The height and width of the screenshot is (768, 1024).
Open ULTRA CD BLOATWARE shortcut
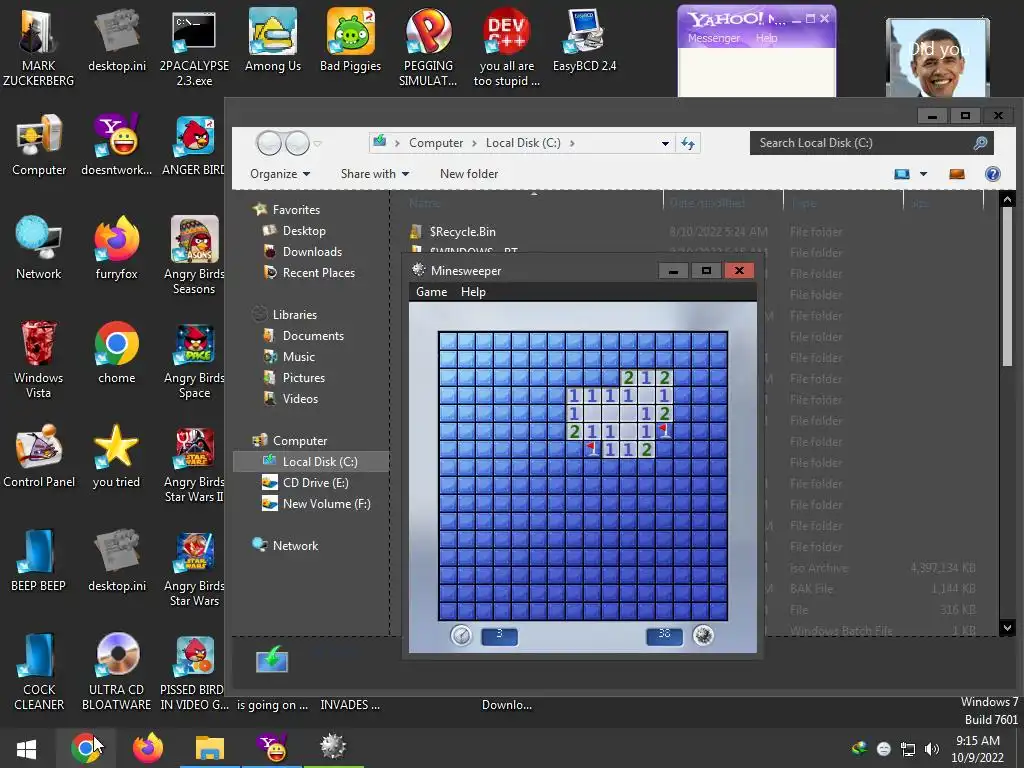(116, 671)
